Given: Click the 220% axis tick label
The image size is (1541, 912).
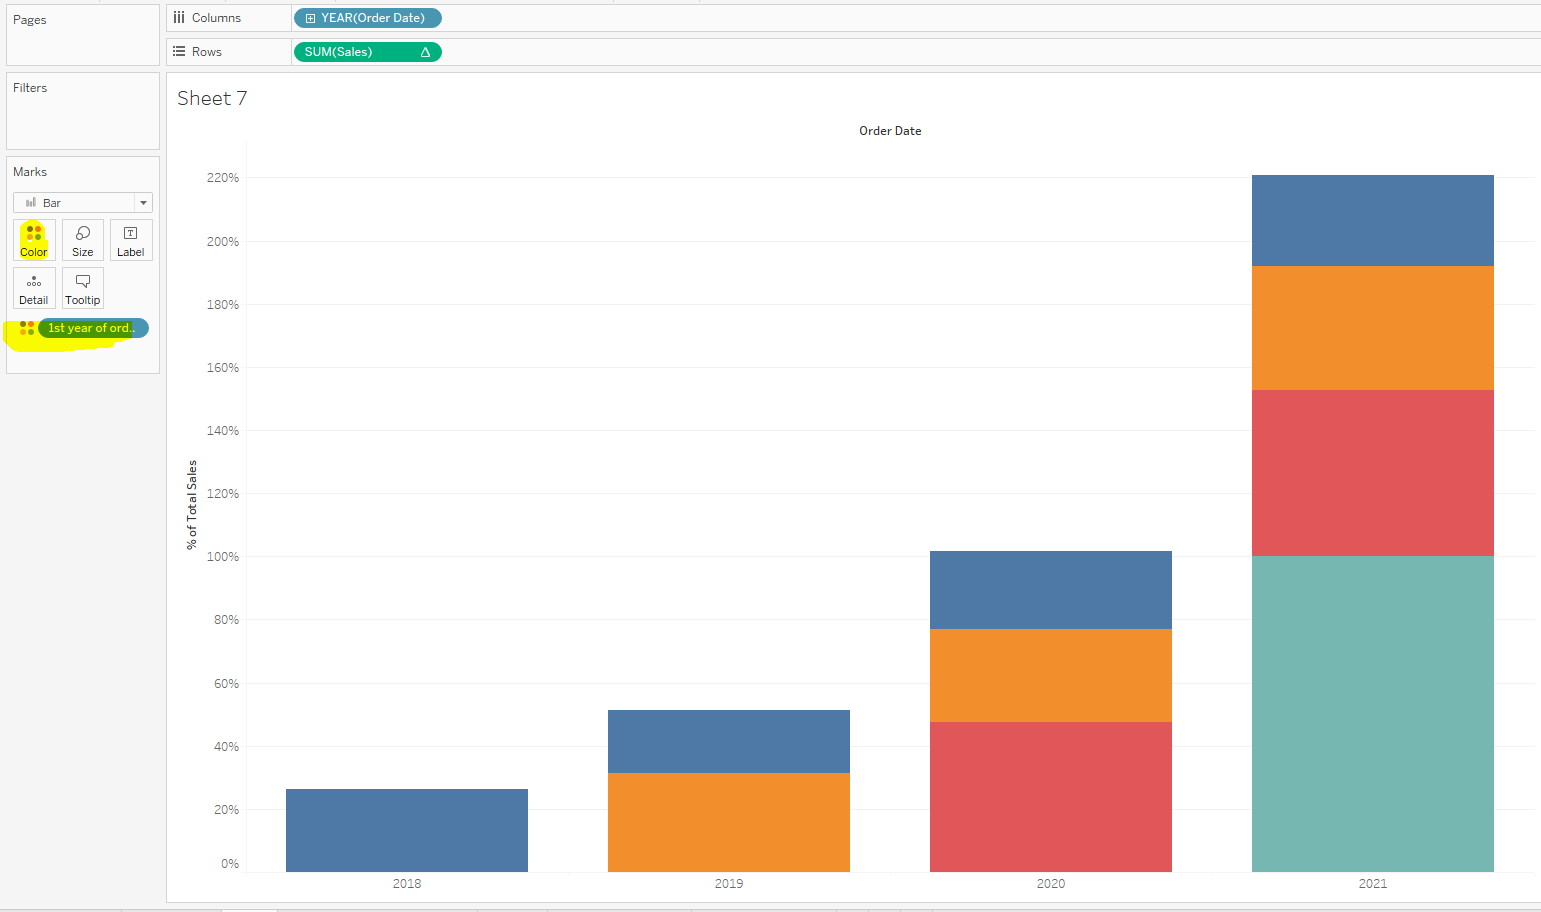Looking at the screenshot, I should [223, 178].
